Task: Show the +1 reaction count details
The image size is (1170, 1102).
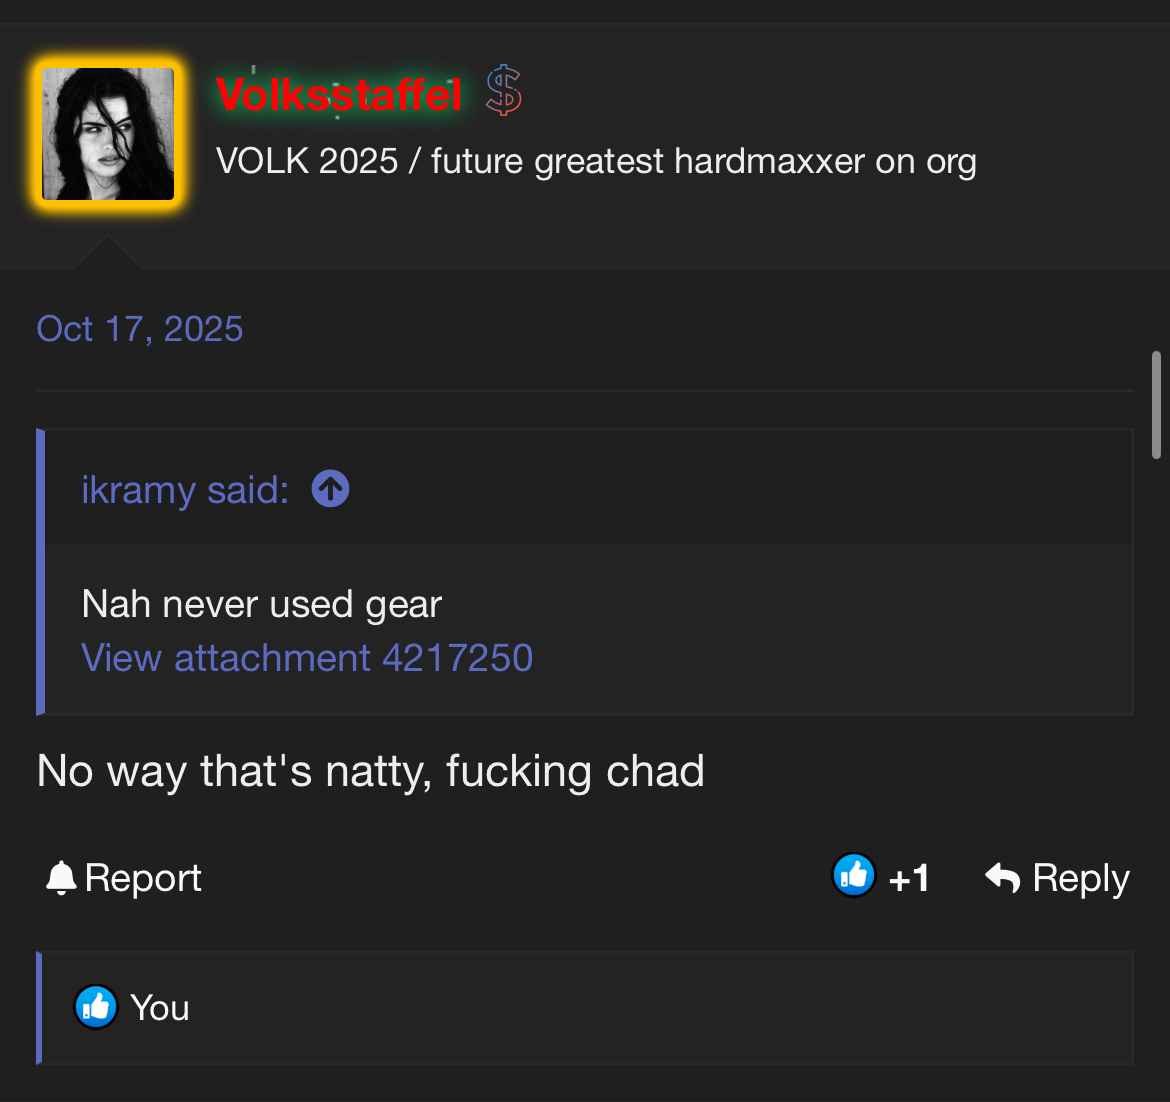Action: pyautogui.click(x=908, y=879)
